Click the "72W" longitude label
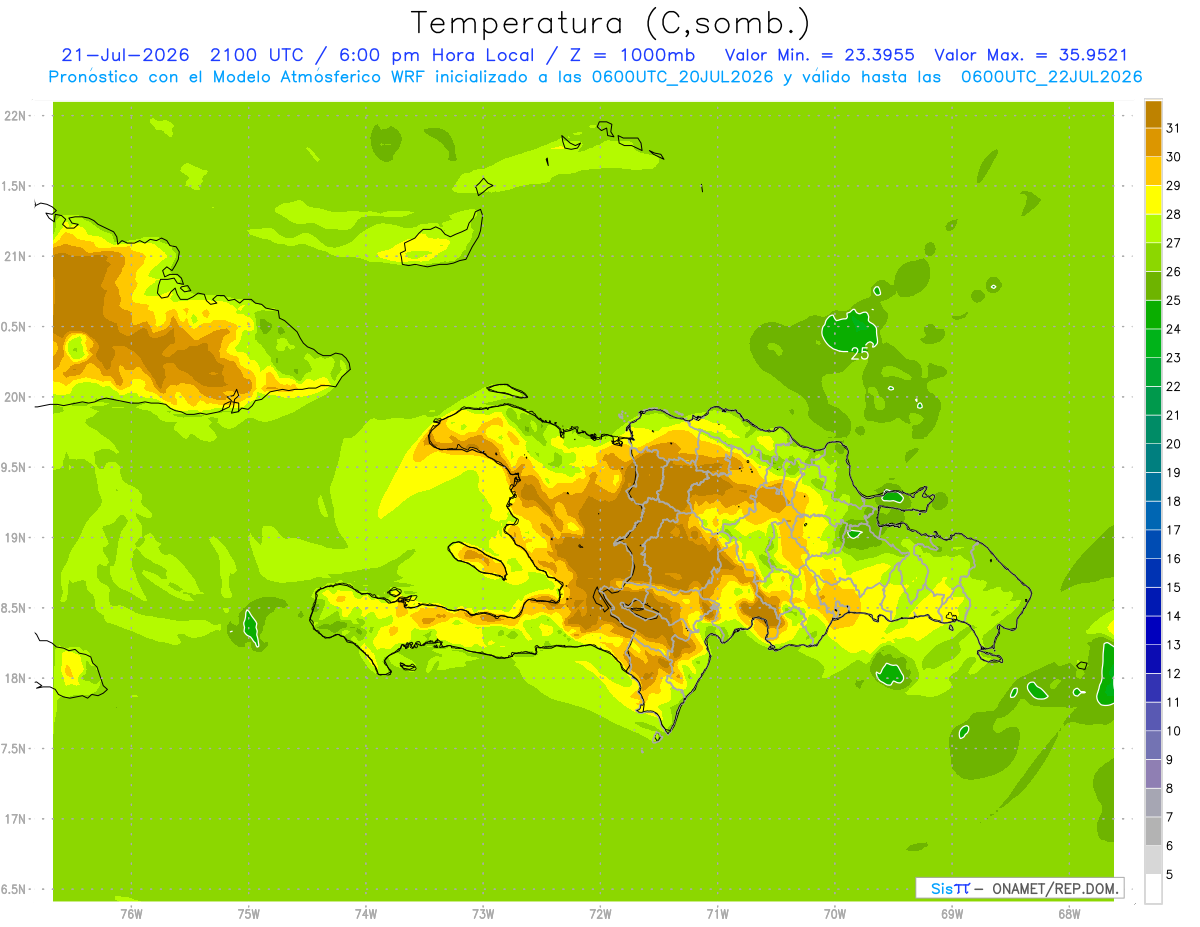 point(601,914)
